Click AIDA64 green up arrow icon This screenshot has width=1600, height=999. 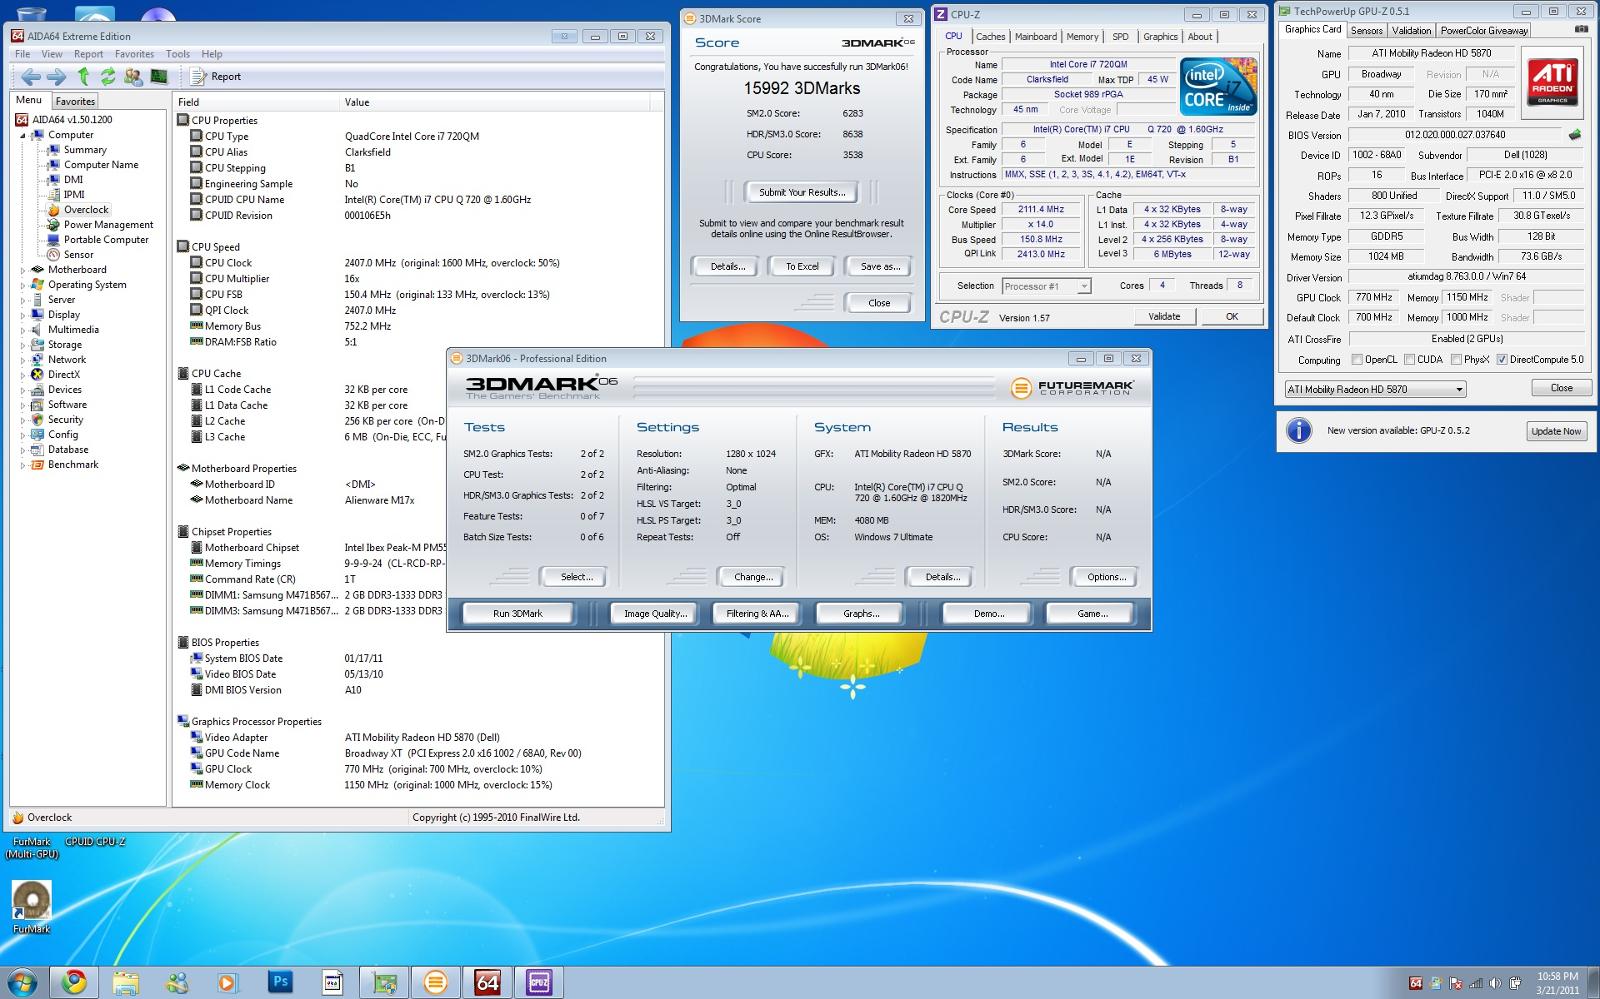click(x=83, y=76)
